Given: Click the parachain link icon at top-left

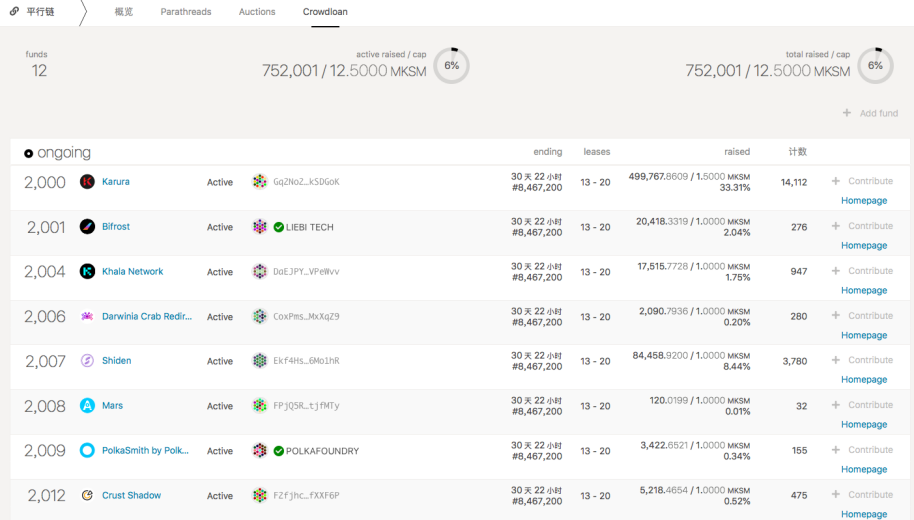Looking at the screenshot, I should [15, 11].
